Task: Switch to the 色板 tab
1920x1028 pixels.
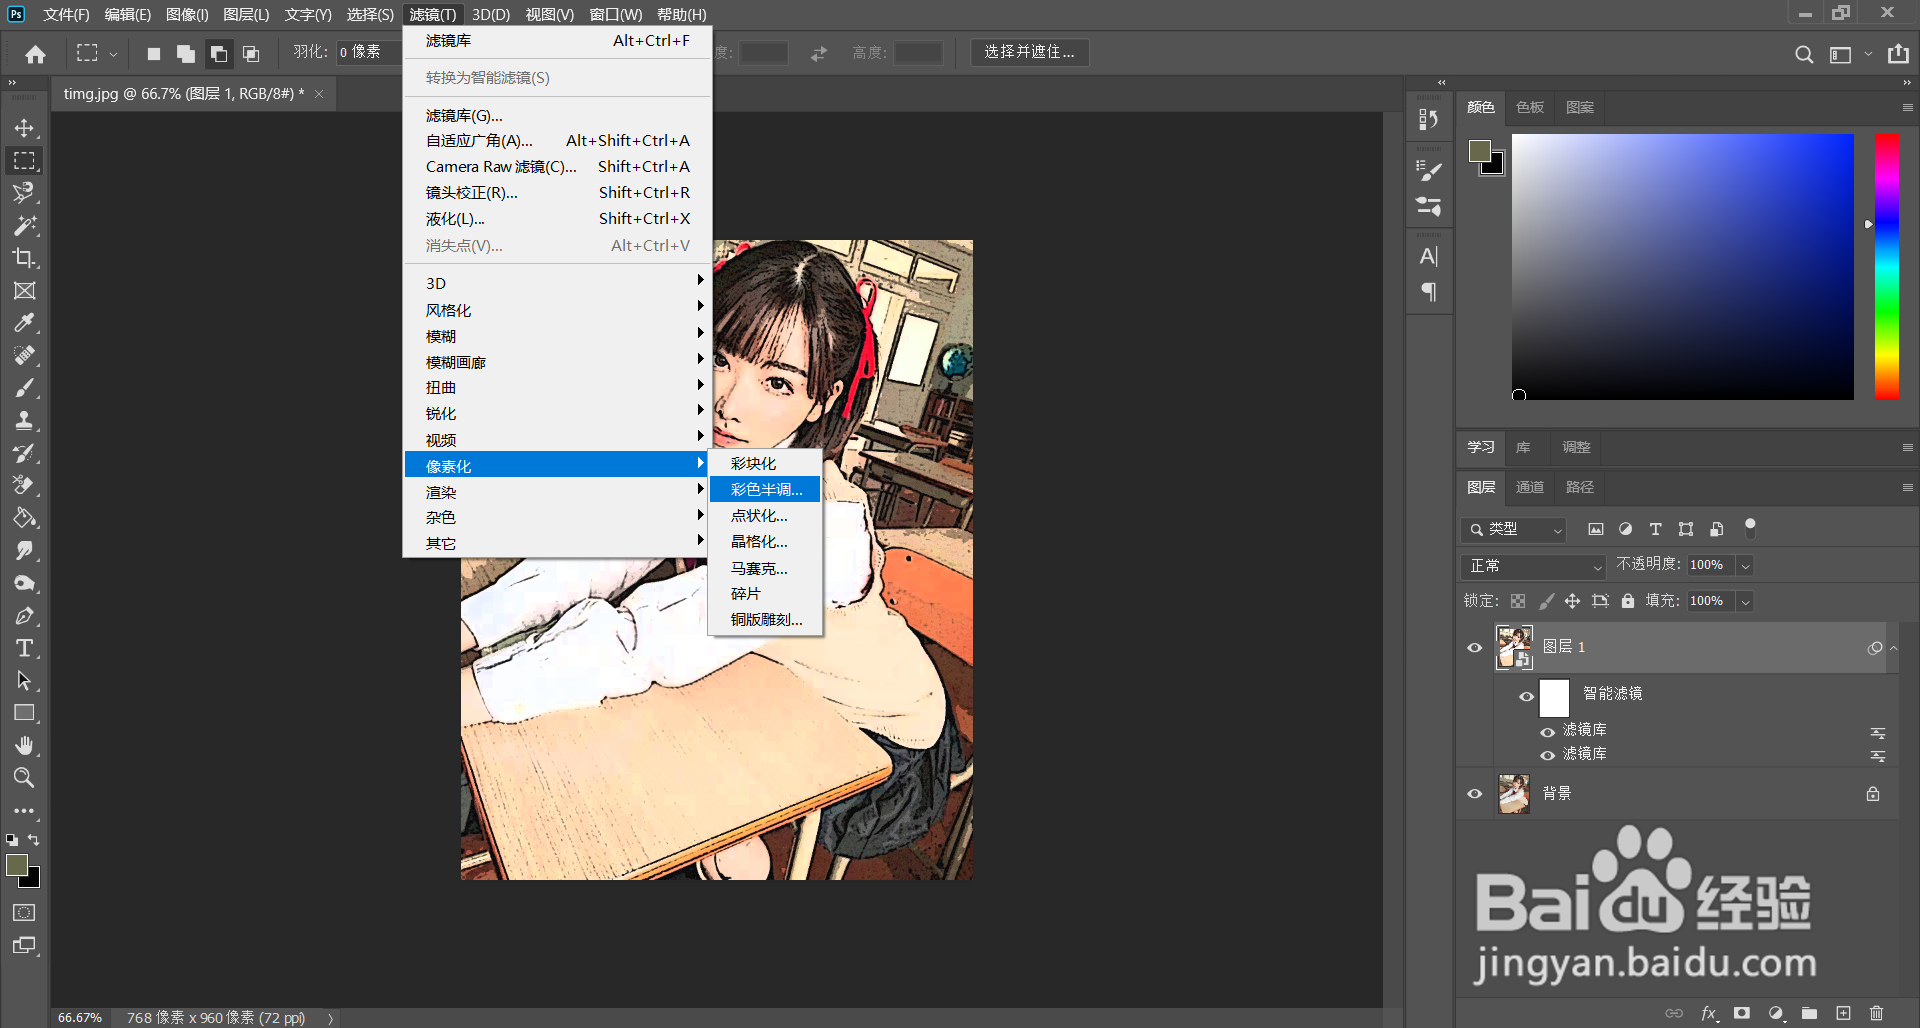Action: click(1530, 107)
